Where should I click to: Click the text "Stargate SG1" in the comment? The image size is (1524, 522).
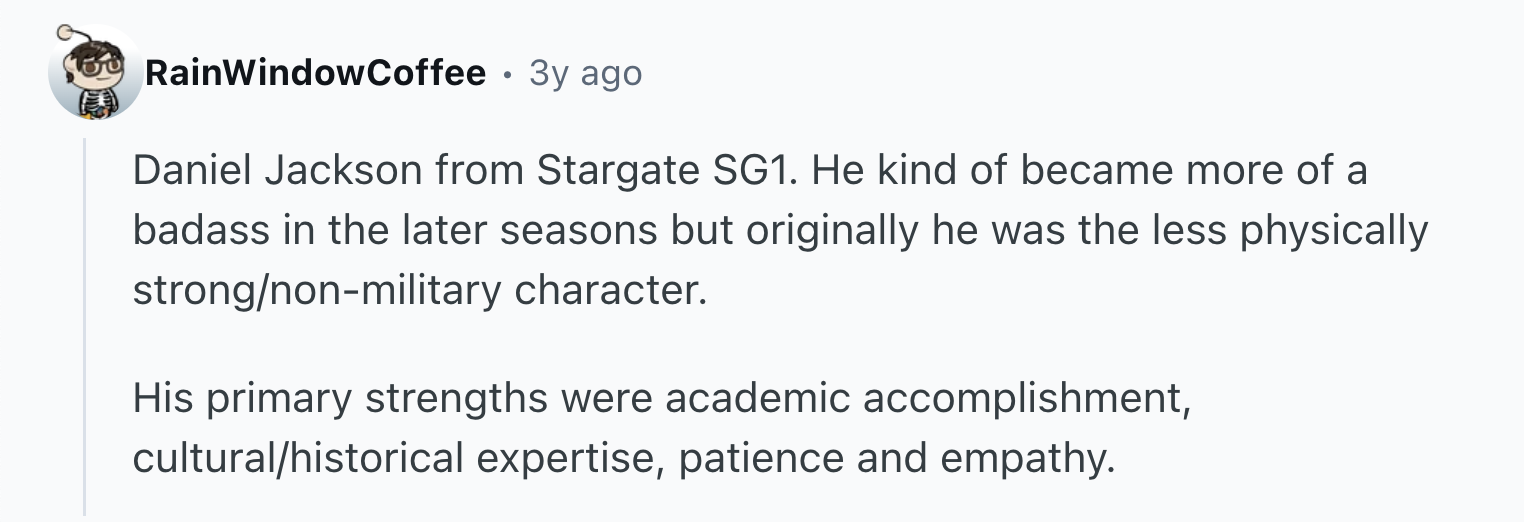665,172
